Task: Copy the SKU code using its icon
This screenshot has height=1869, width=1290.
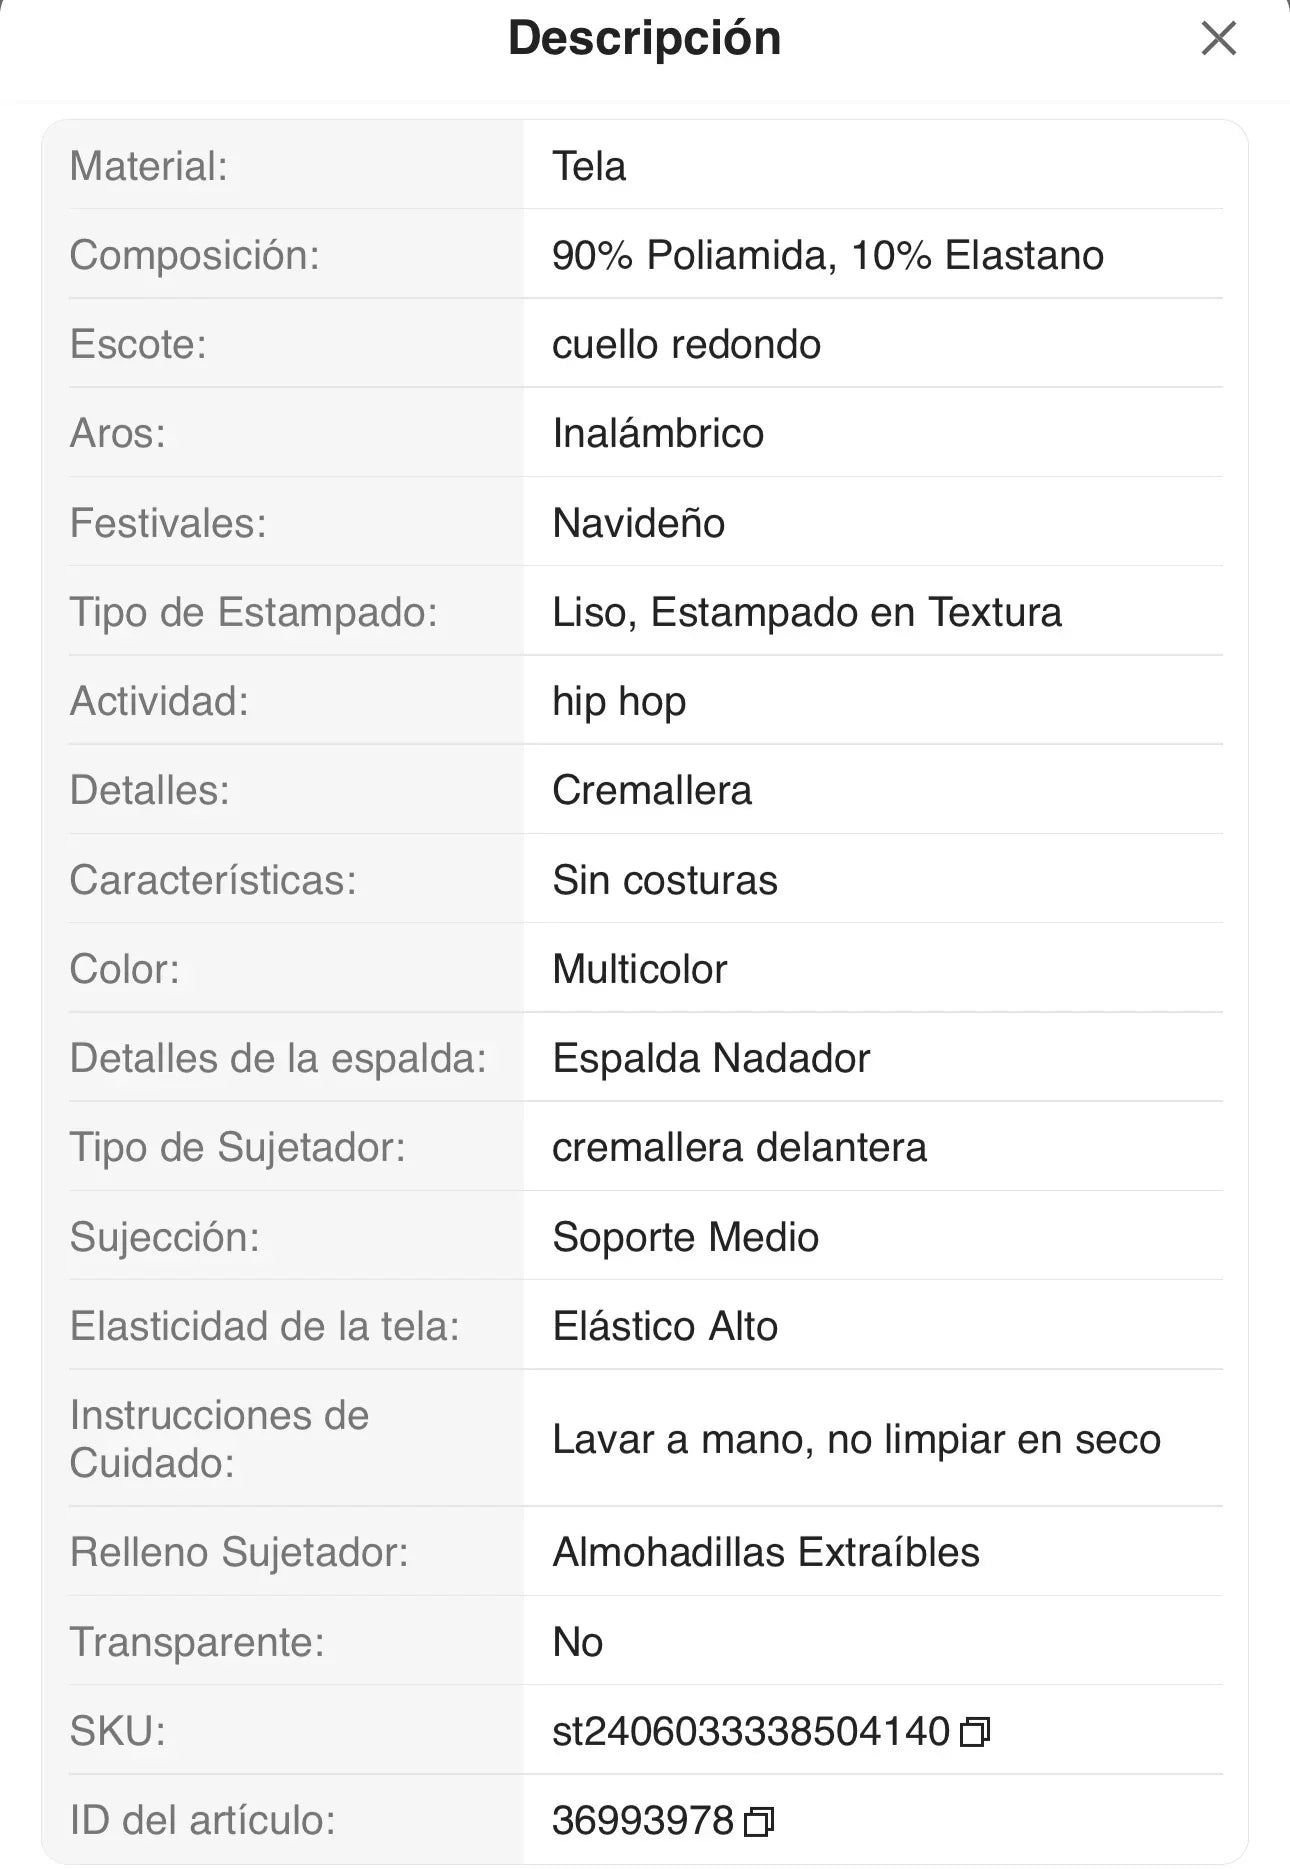Action: [x=975, y=1732]
